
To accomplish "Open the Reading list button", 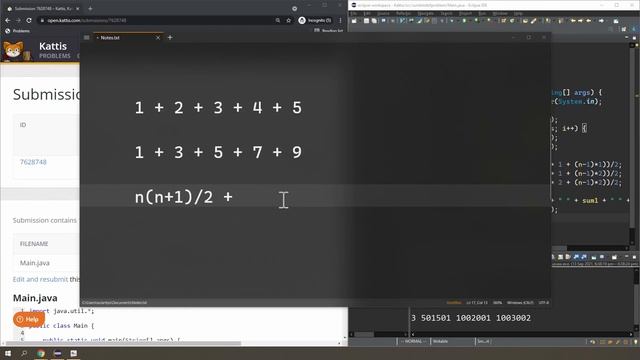I will click(328, 31).
